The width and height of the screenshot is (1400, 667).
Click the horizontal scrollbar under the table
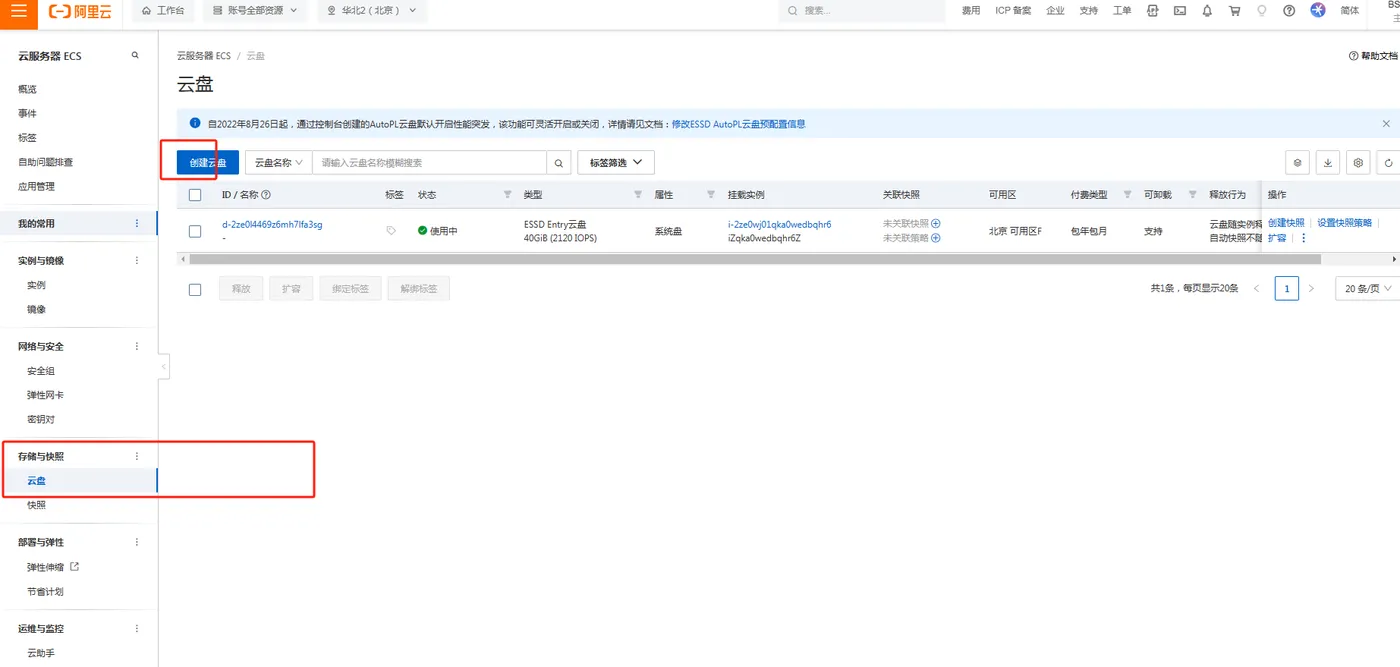point(755,259)
